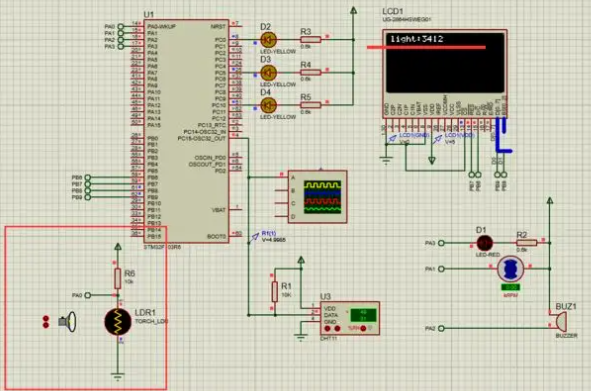Click the D1 red LED
The width and height of the screenshot is (591, 391).
[484, 243]
